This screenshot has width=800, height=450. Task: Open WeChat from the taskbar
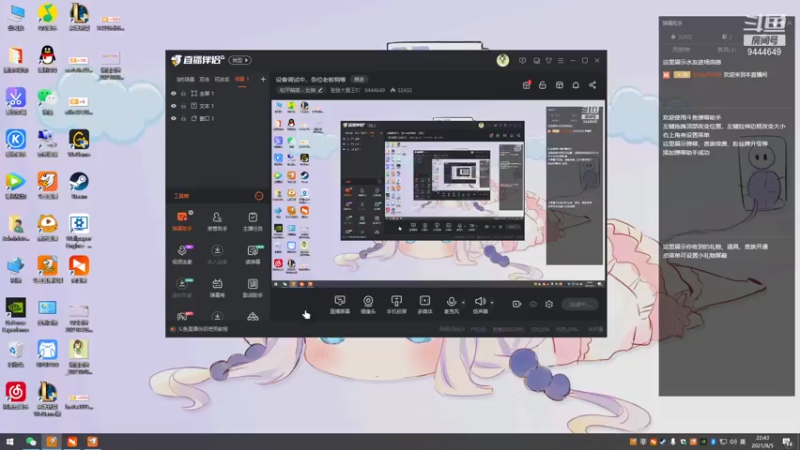[31, 442]
